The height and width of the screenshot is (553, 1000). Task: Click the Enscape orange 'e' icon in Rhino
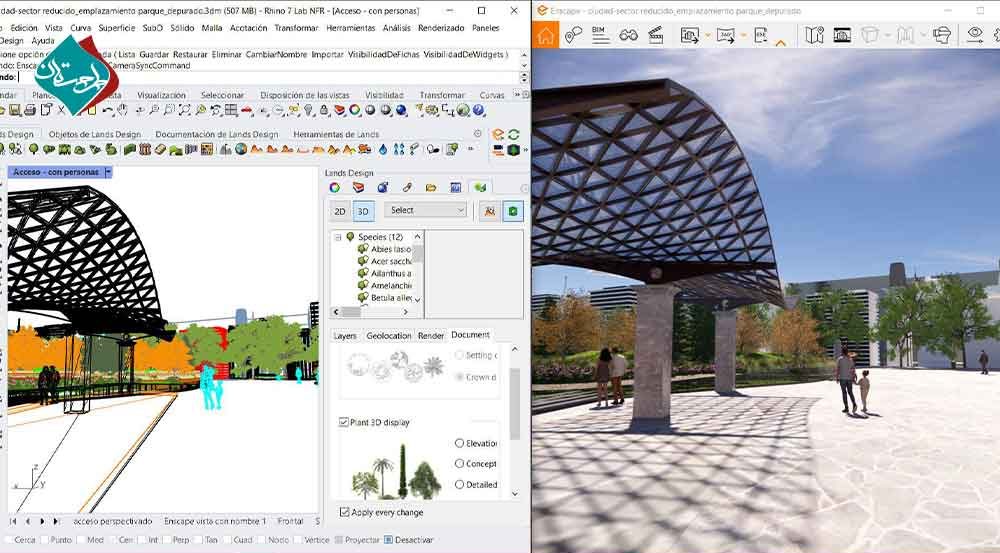pos(498,135)
